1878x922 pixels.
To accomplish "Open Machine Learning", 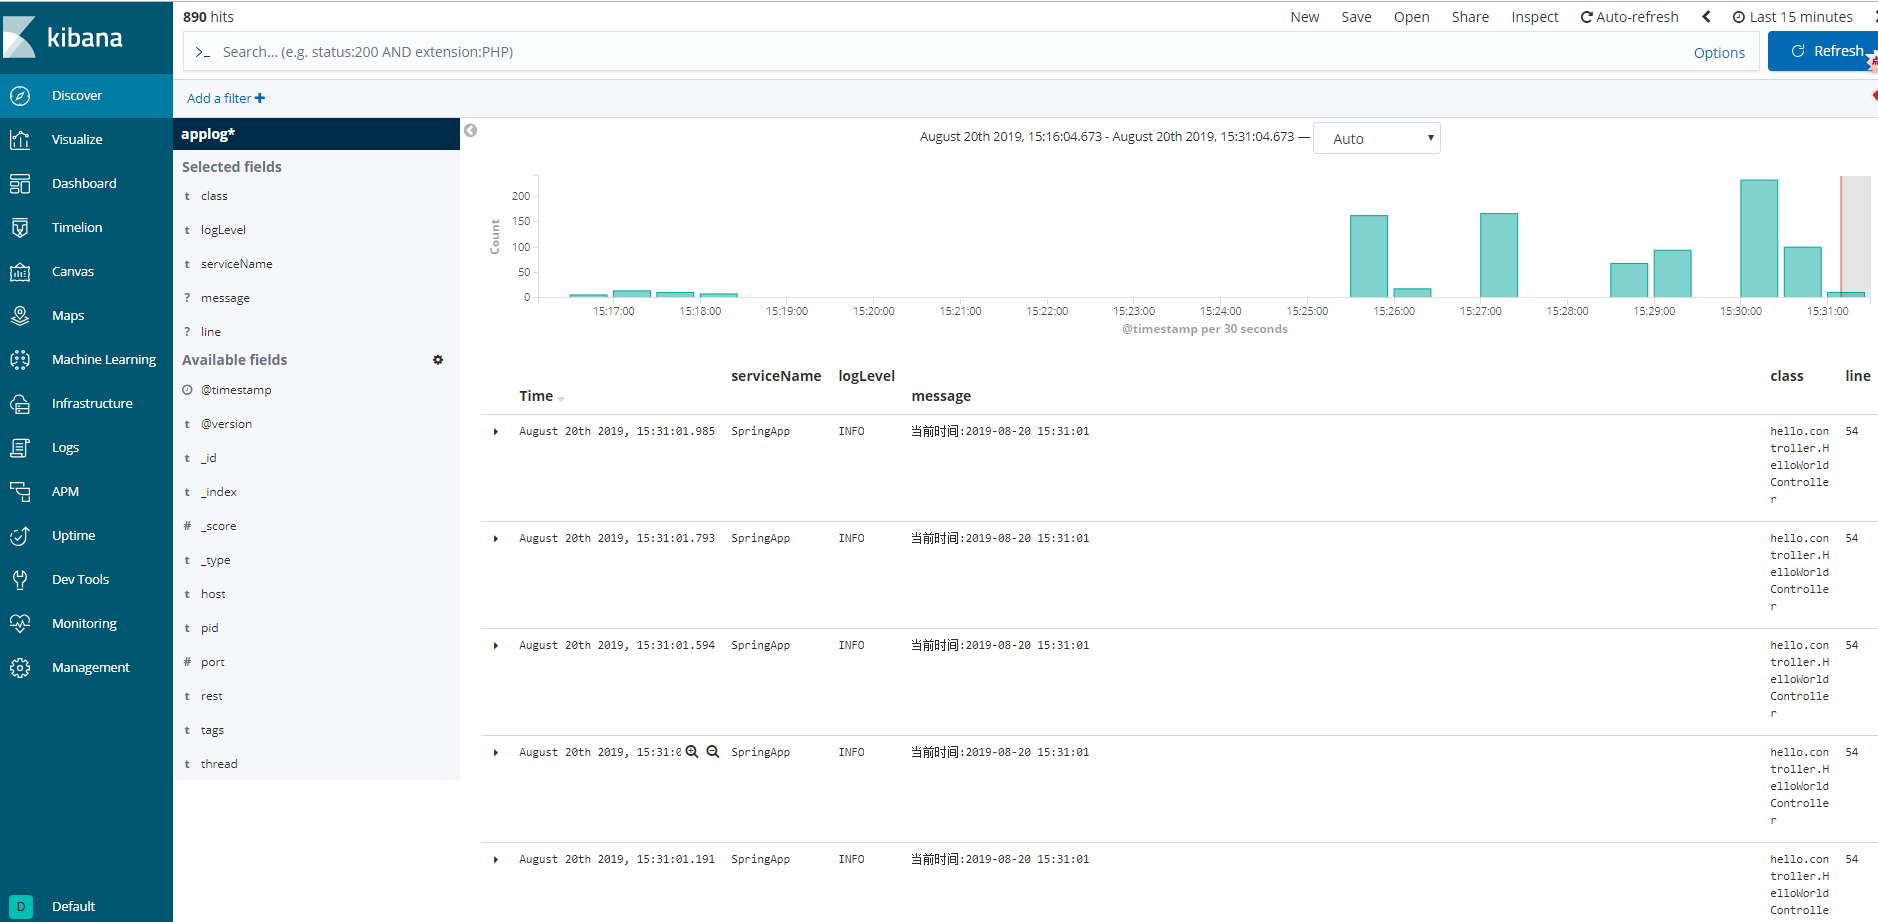I will pyautogui.click(x=104, y=359).
